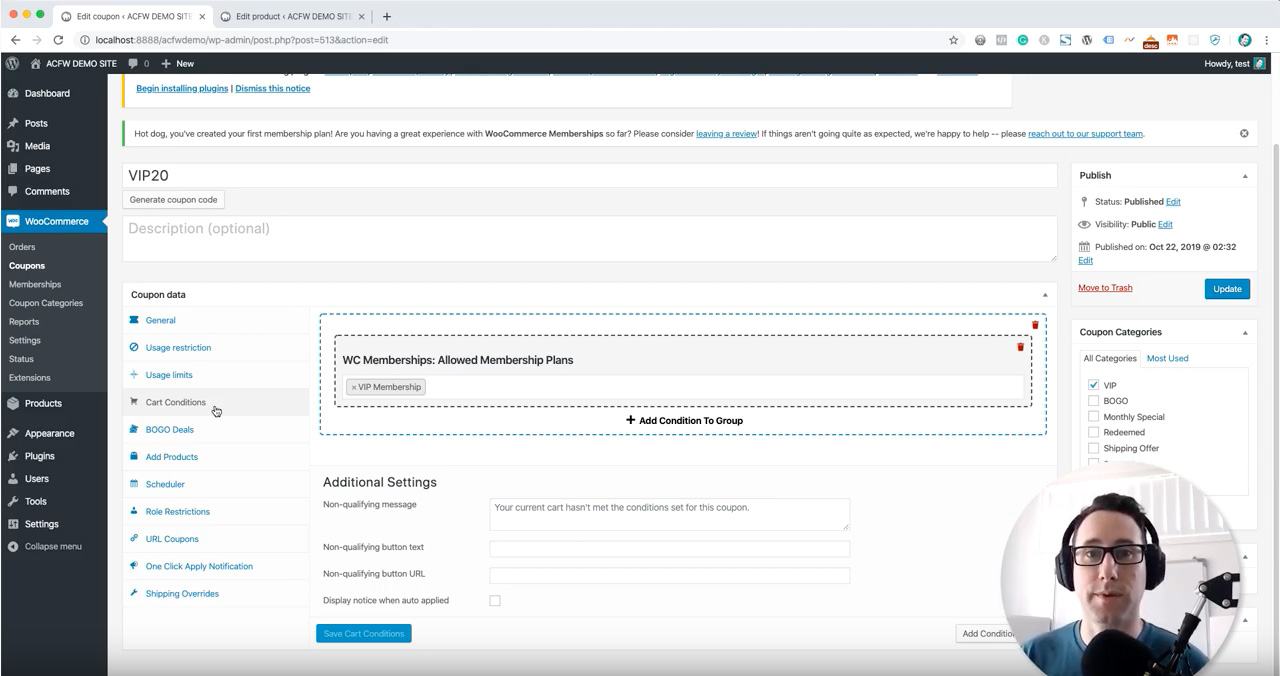
Task: Click the Save Cart Conditions button
Action: [363, 633]
